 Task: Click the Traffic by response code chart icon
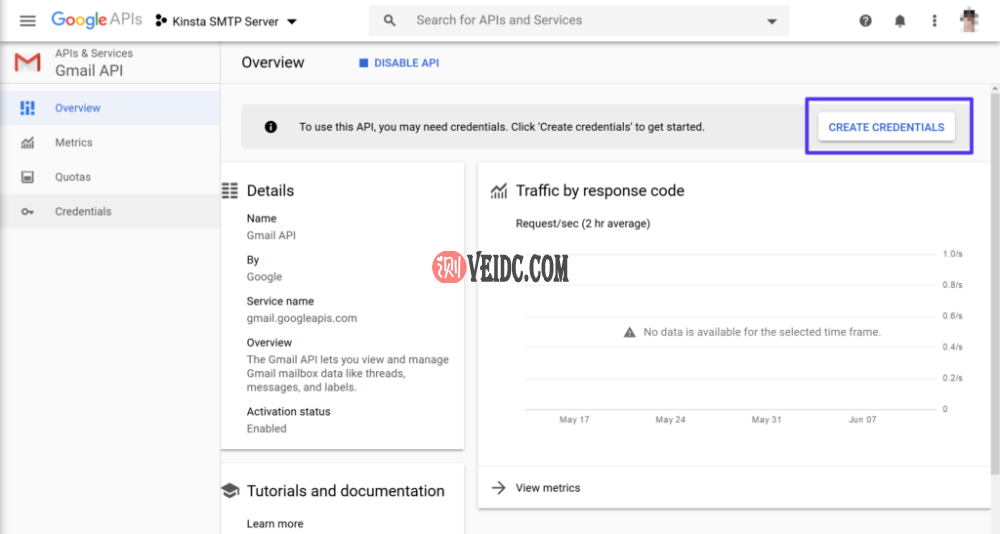pyautogui.click(x=499, y=190)
